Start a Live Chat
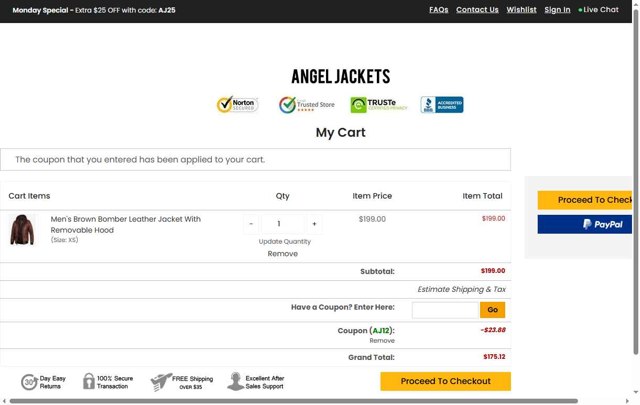 coord(598,10)
